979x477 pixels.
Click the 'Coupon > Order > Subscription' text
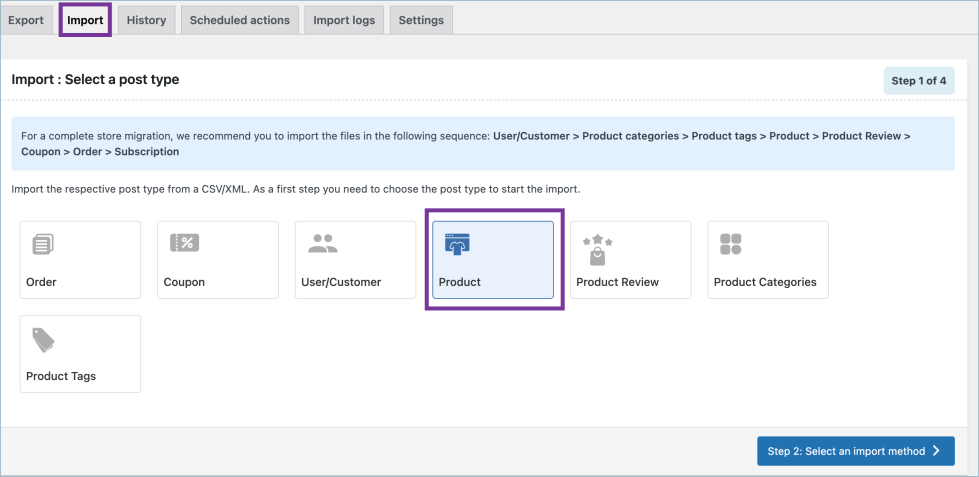100,152
